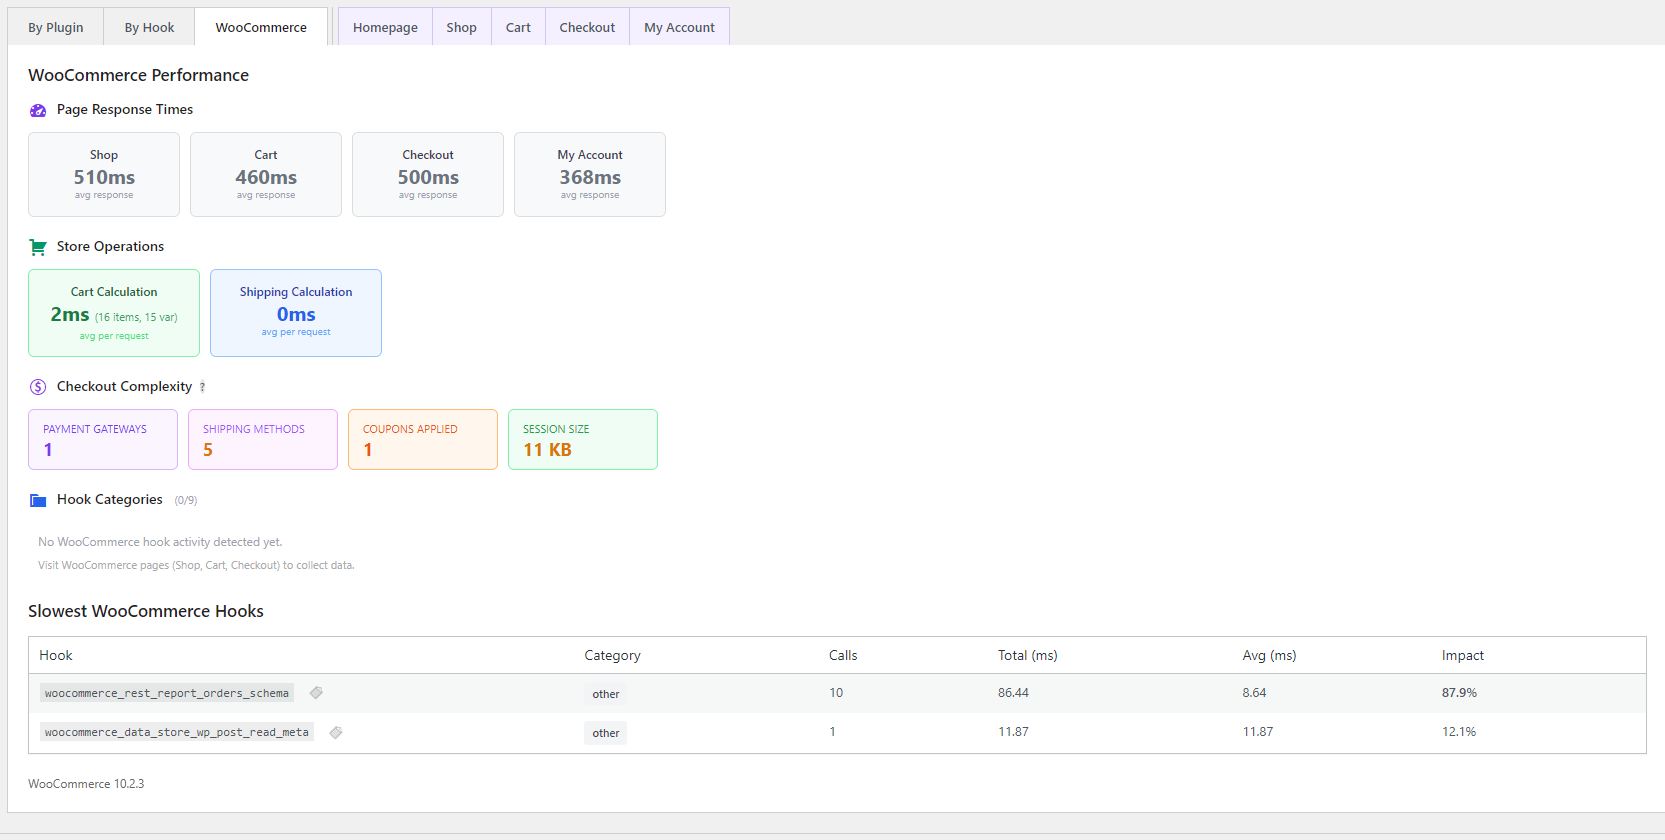The image size is (1665, 840).
Task: Click tag icon beside woocommerce_rest_report_orders_schema
Action: [x=316, y=693]
